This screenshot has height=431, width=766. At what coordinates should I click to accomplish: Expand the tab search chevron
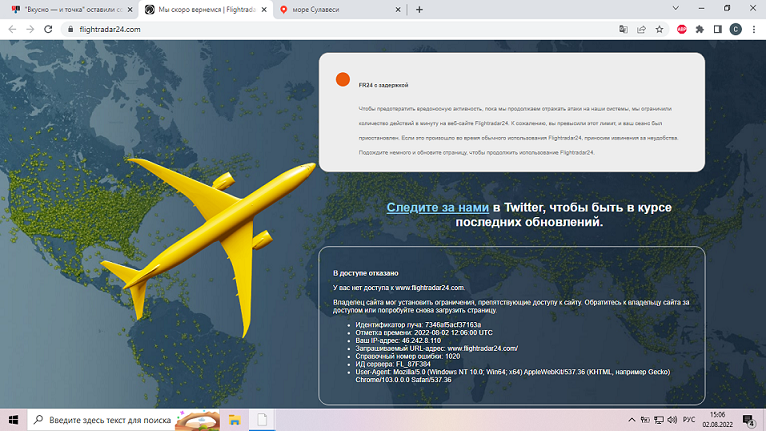[676, 8]
